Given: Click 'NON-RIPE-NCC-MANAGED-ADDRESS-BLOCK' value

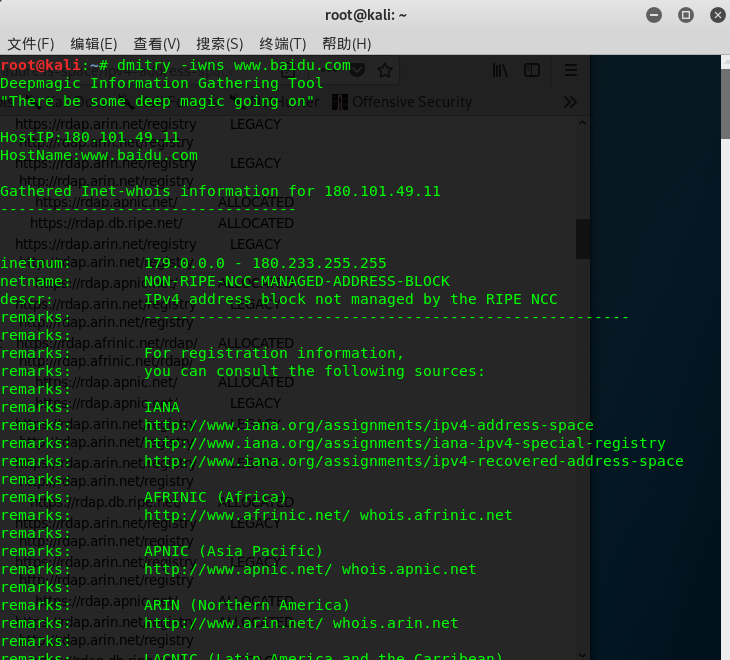Looking at the screenshot, I should pos(297,281).
